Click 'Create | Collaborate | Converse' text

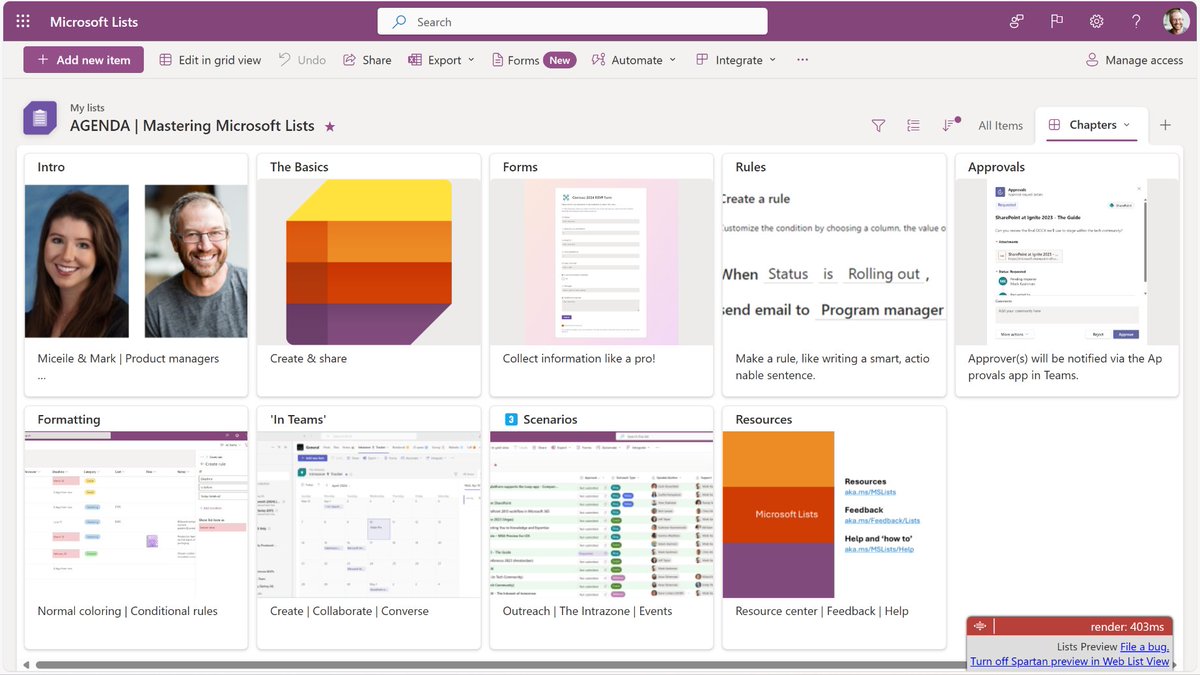tap(349, 611)
